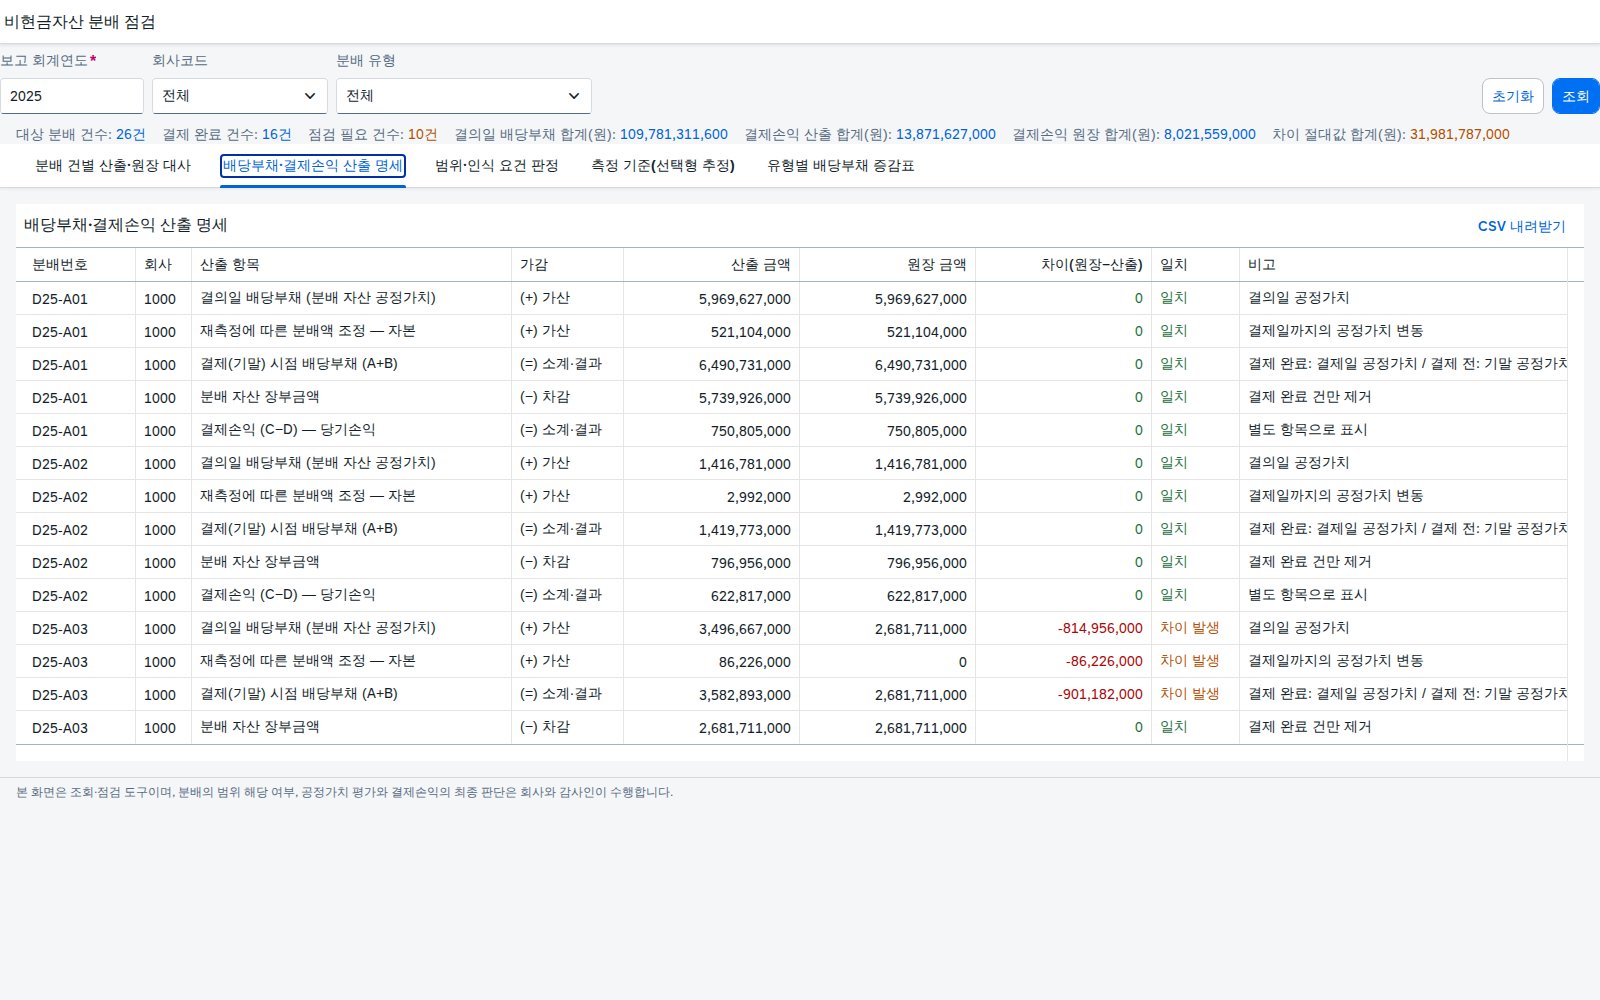Go to 측정 기준(선택형 추정) tab
The image size is (1600, 1000).
663,166
